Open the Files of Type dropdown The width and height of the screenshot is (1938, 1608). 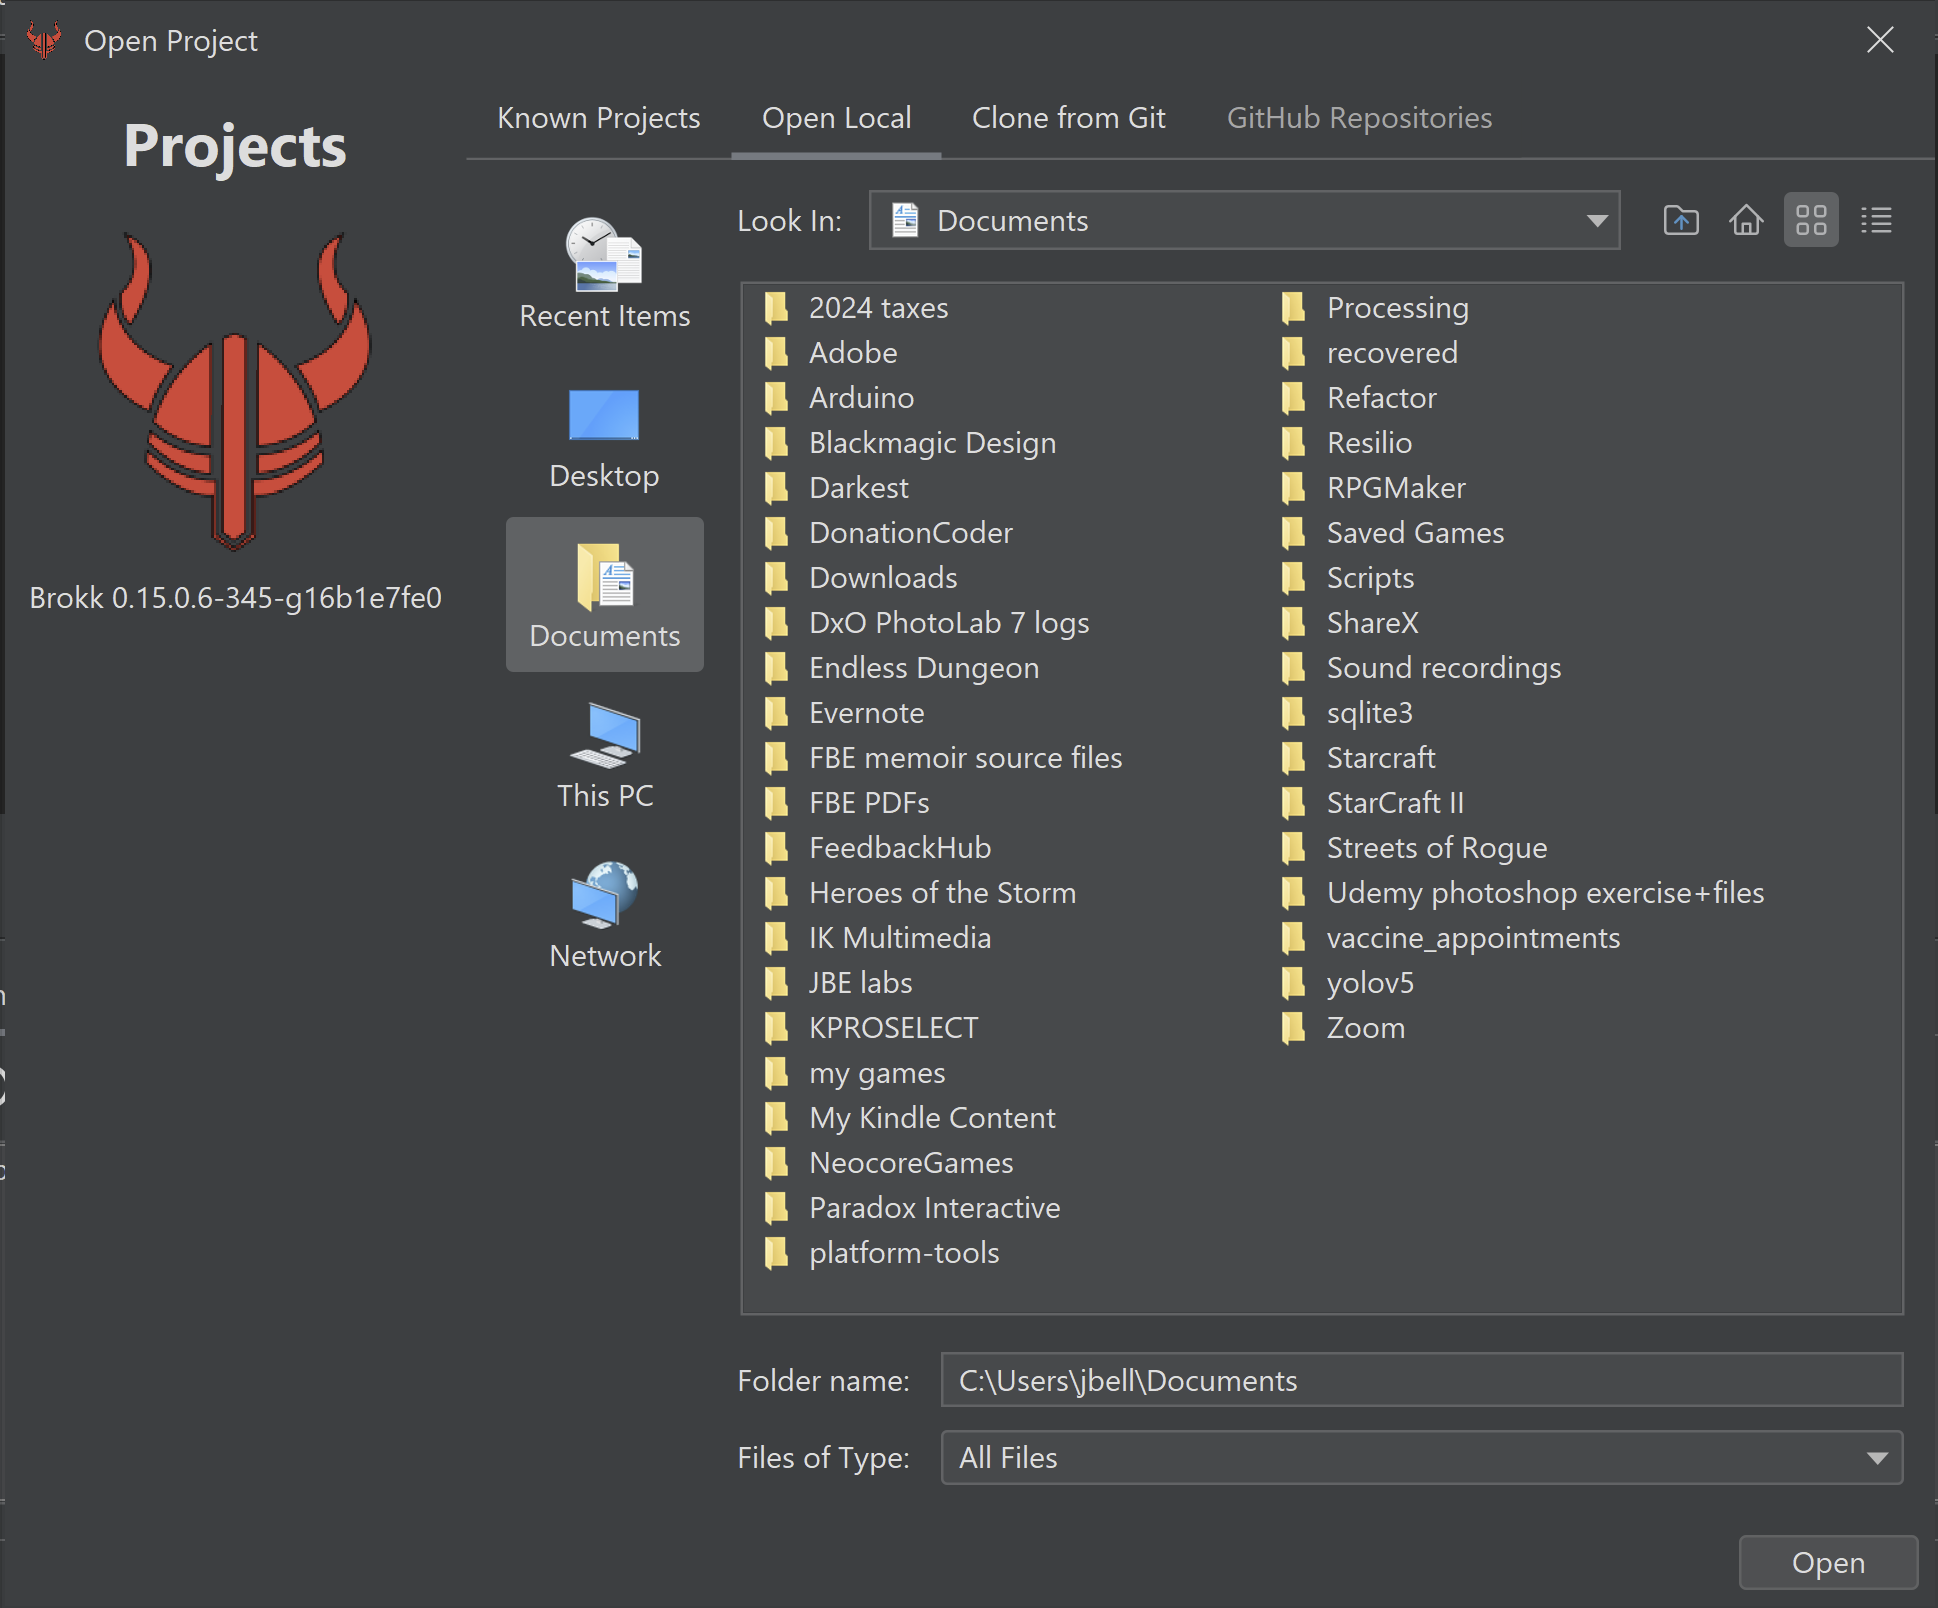[1877, 1458]
